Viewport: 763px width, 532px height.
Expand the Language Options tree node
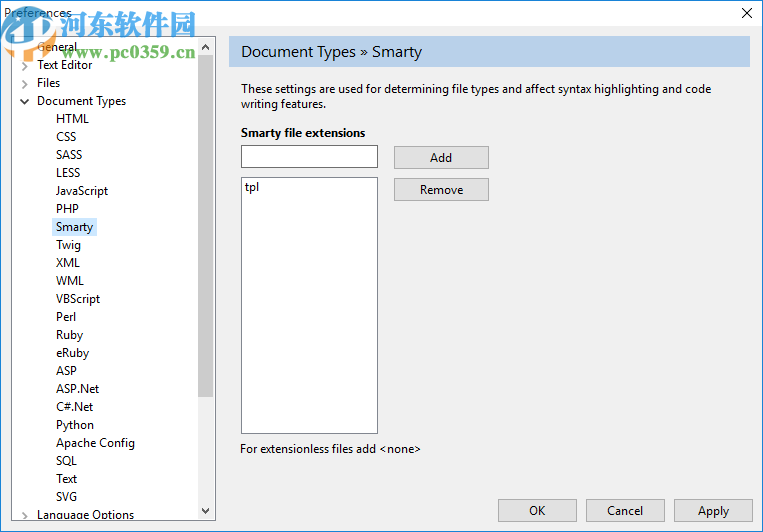[x=25, y=516]
